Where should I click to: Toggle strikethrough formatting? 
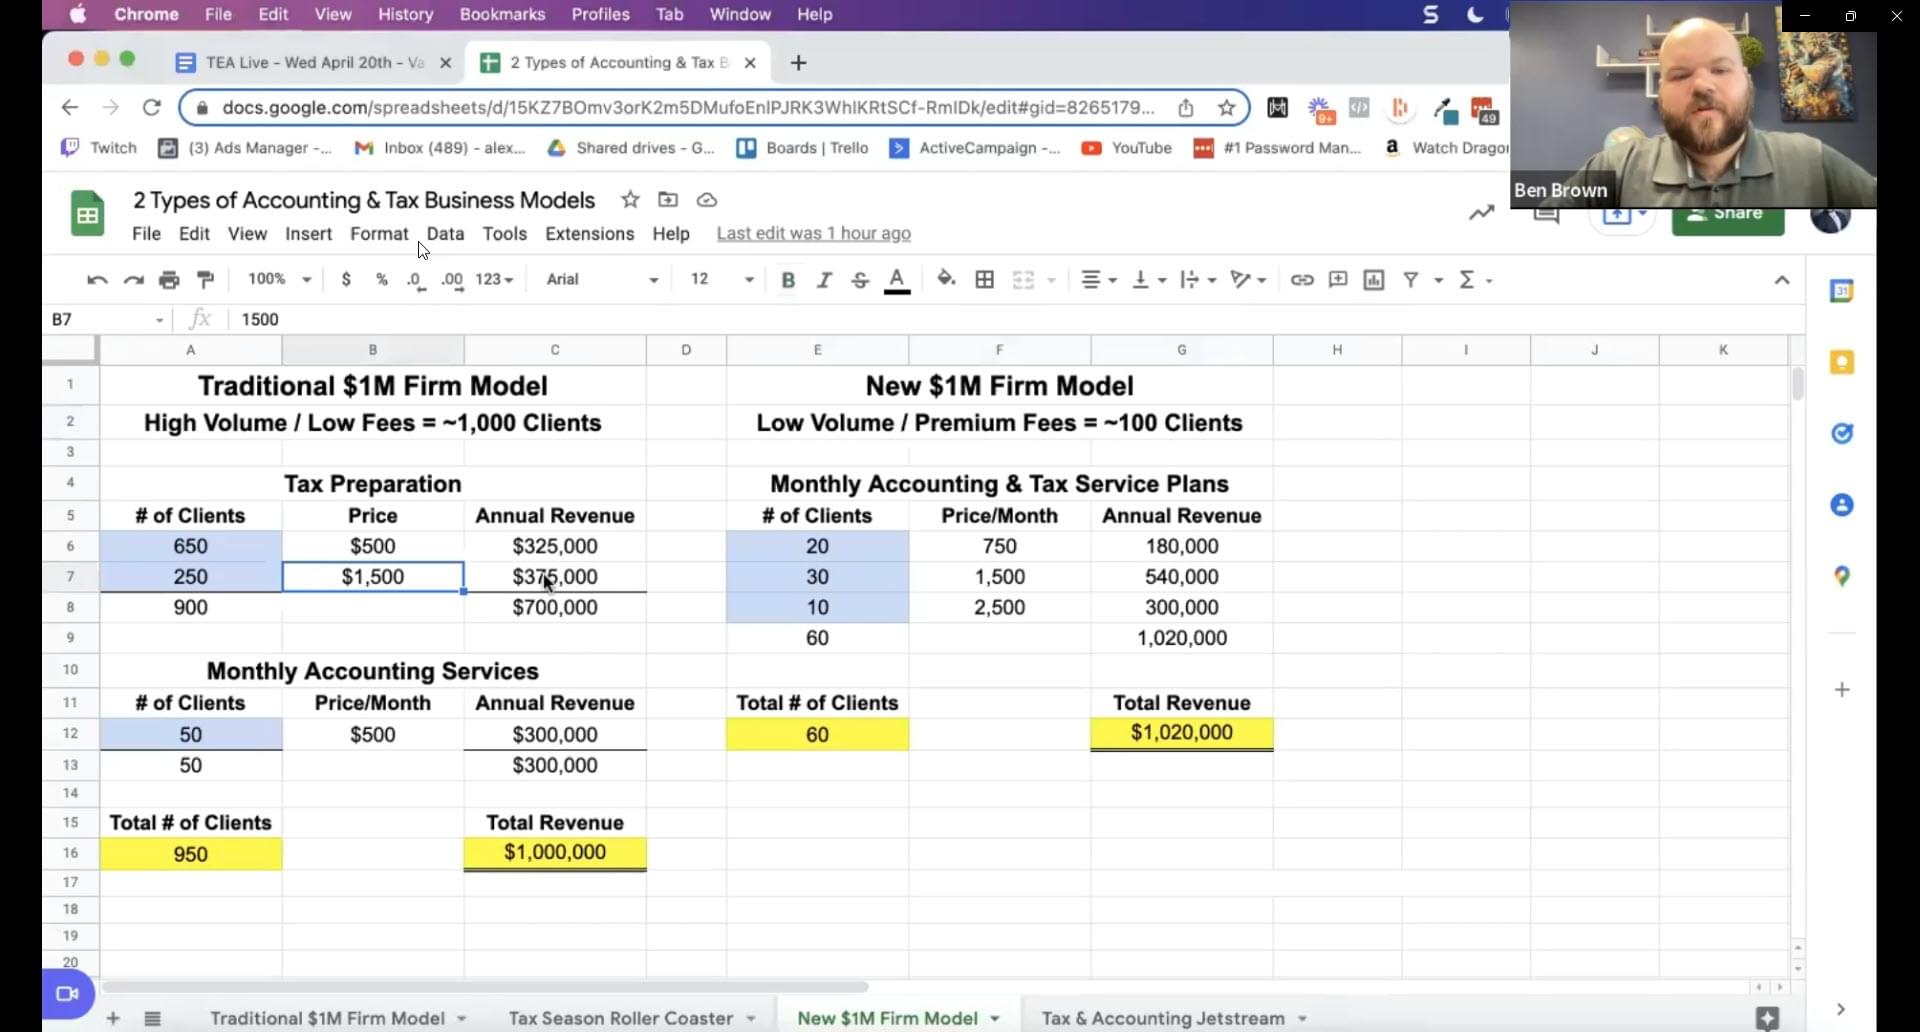click(860, 280)
